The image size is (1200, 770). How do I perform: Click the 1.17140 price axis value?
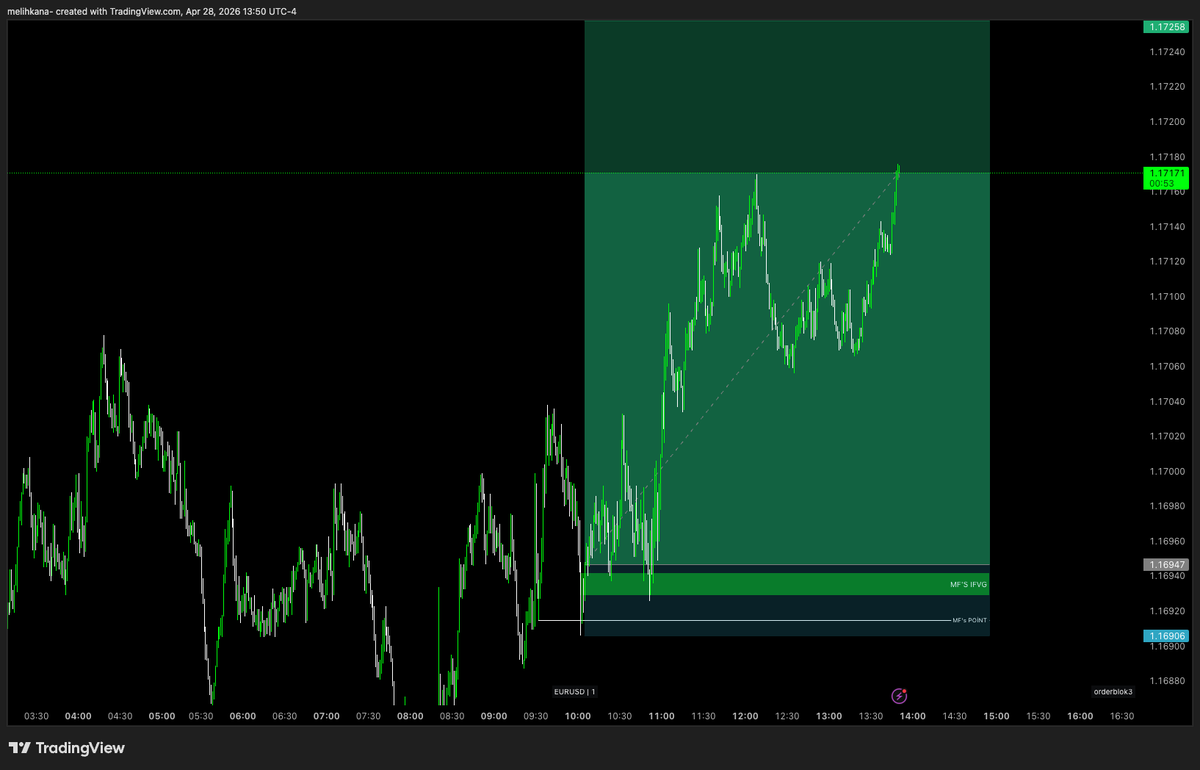(x=1168, y=227)
